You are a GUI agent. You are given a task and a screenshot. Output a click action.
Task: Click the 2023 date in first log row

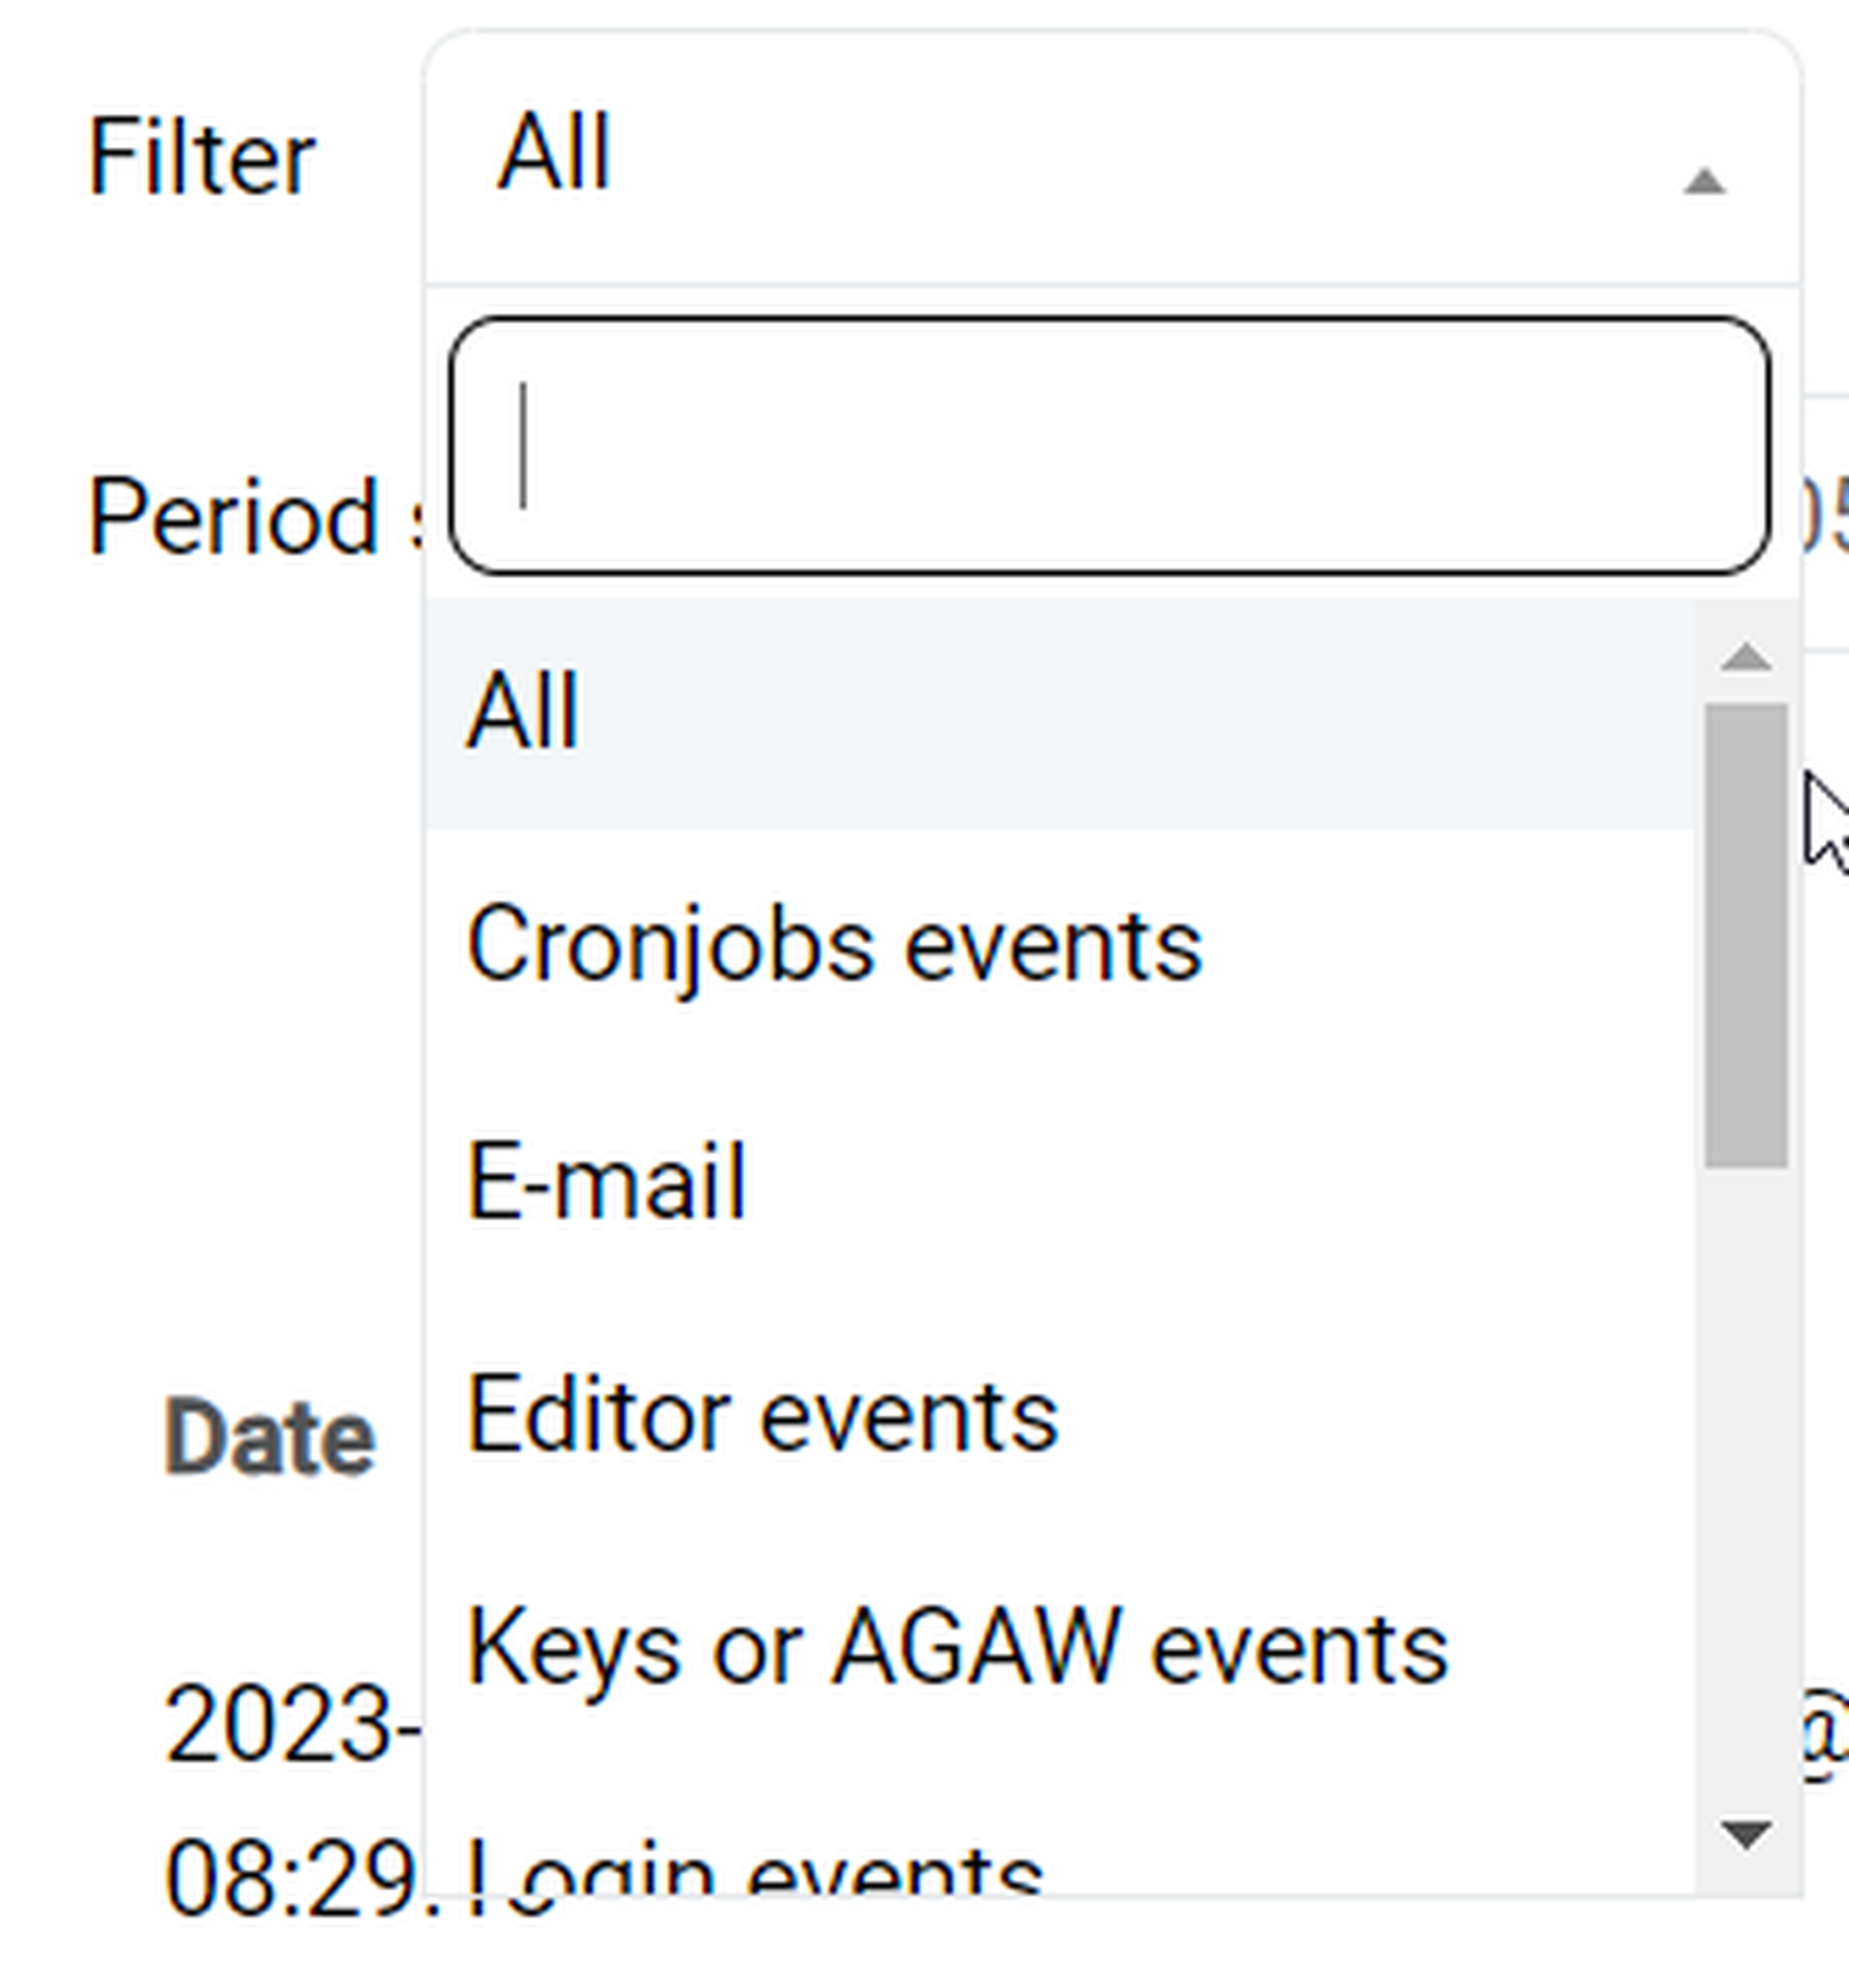tap(290, 1724)
